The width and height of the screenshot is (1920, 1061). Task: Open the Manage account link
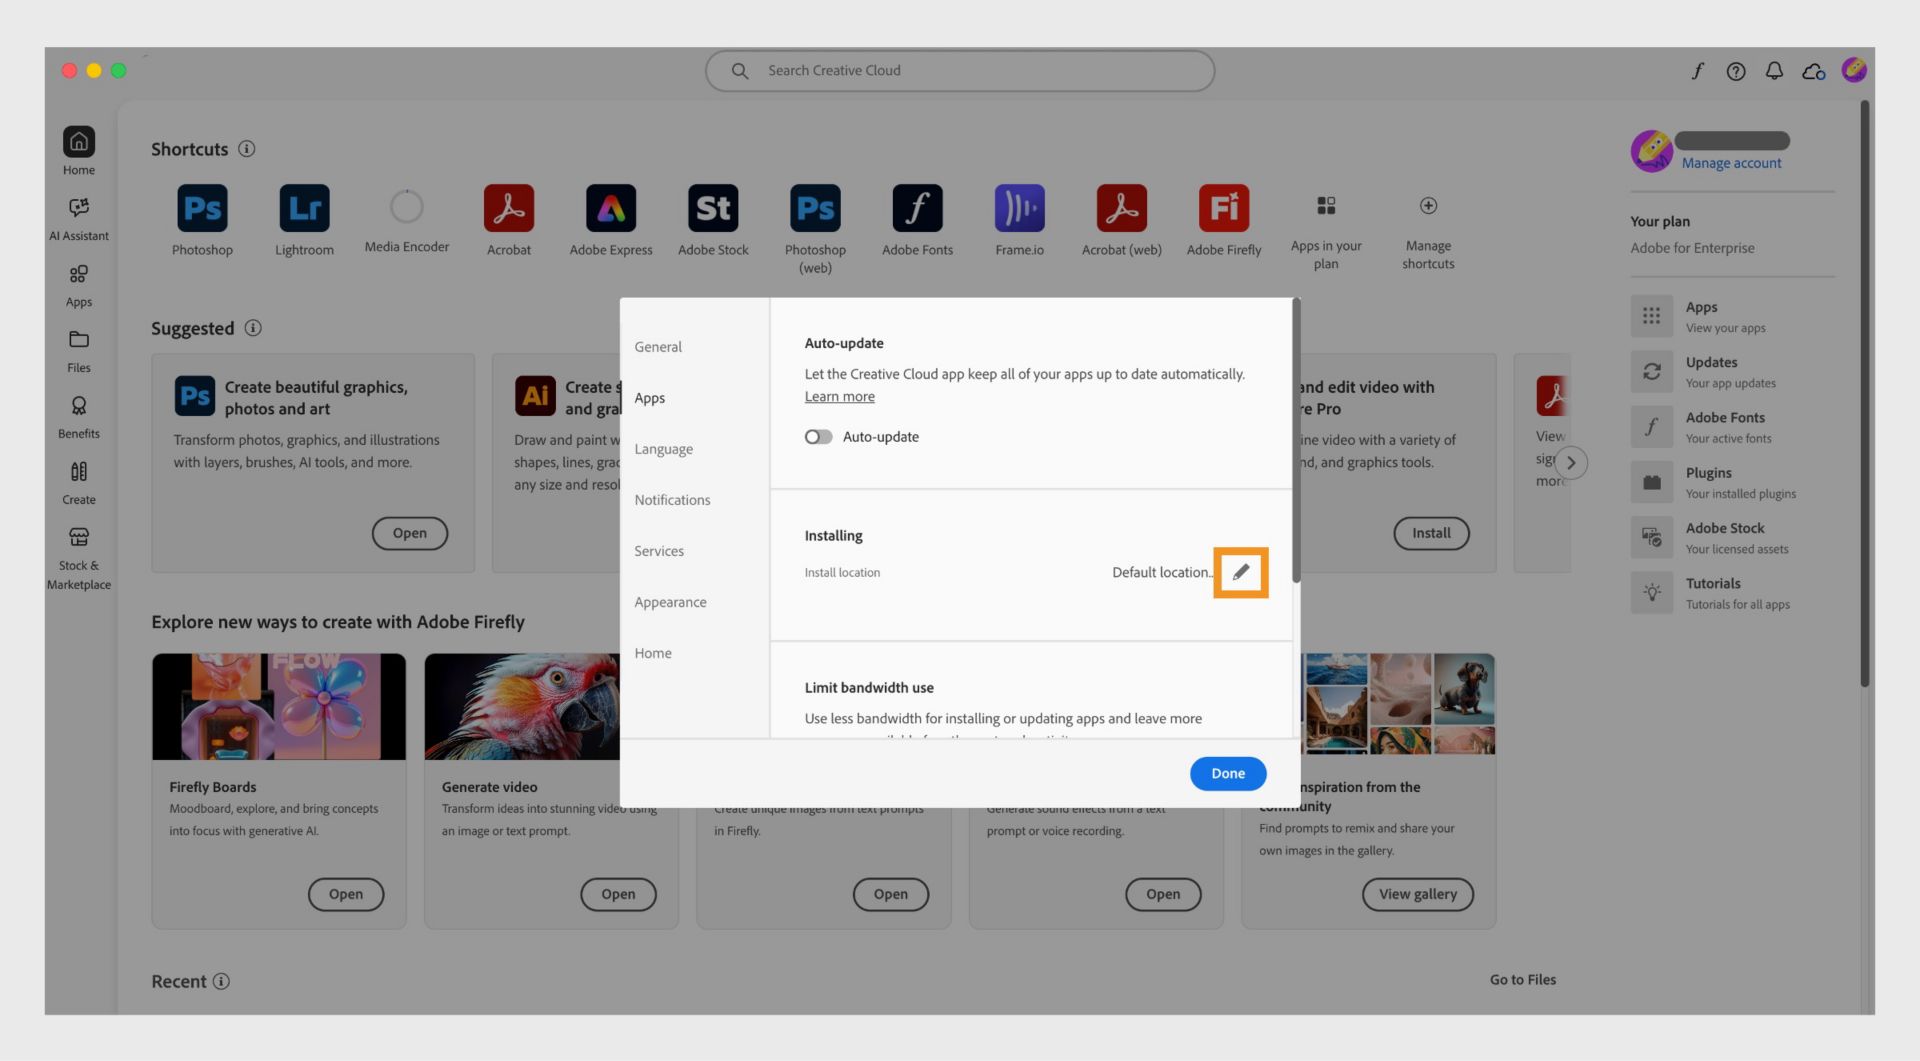pyautogui.click(x=1731, y=163)
